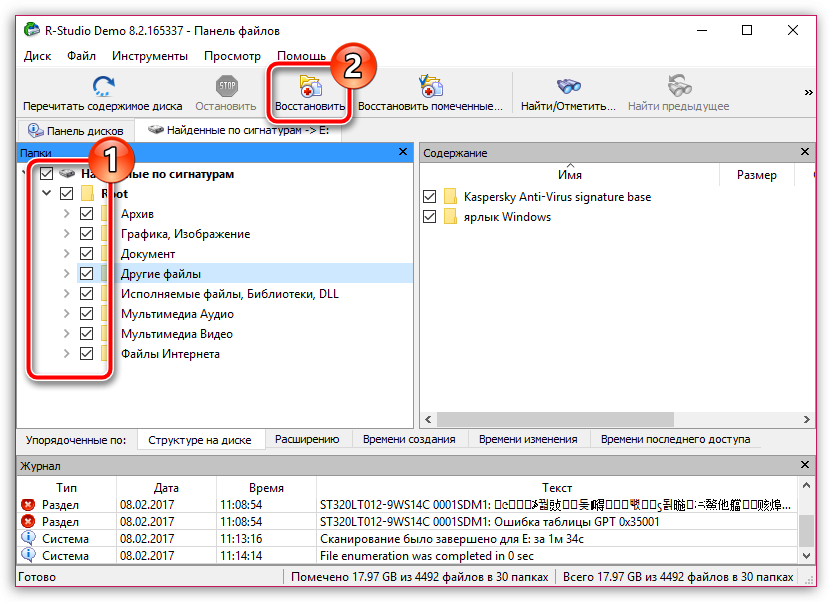The width and height of the screenshot is (832, 602).
Task: Close the Папки panel
Action: coord(403,152)
